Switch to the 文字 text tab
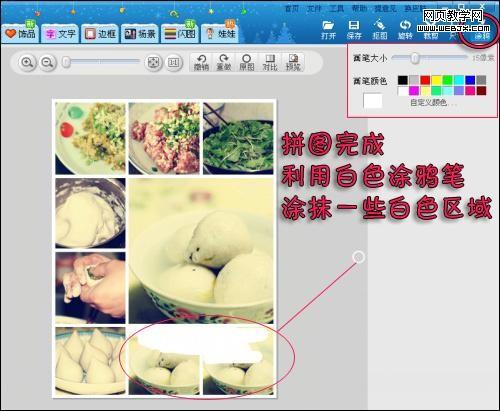500x411 pixels. click(60, 34)
